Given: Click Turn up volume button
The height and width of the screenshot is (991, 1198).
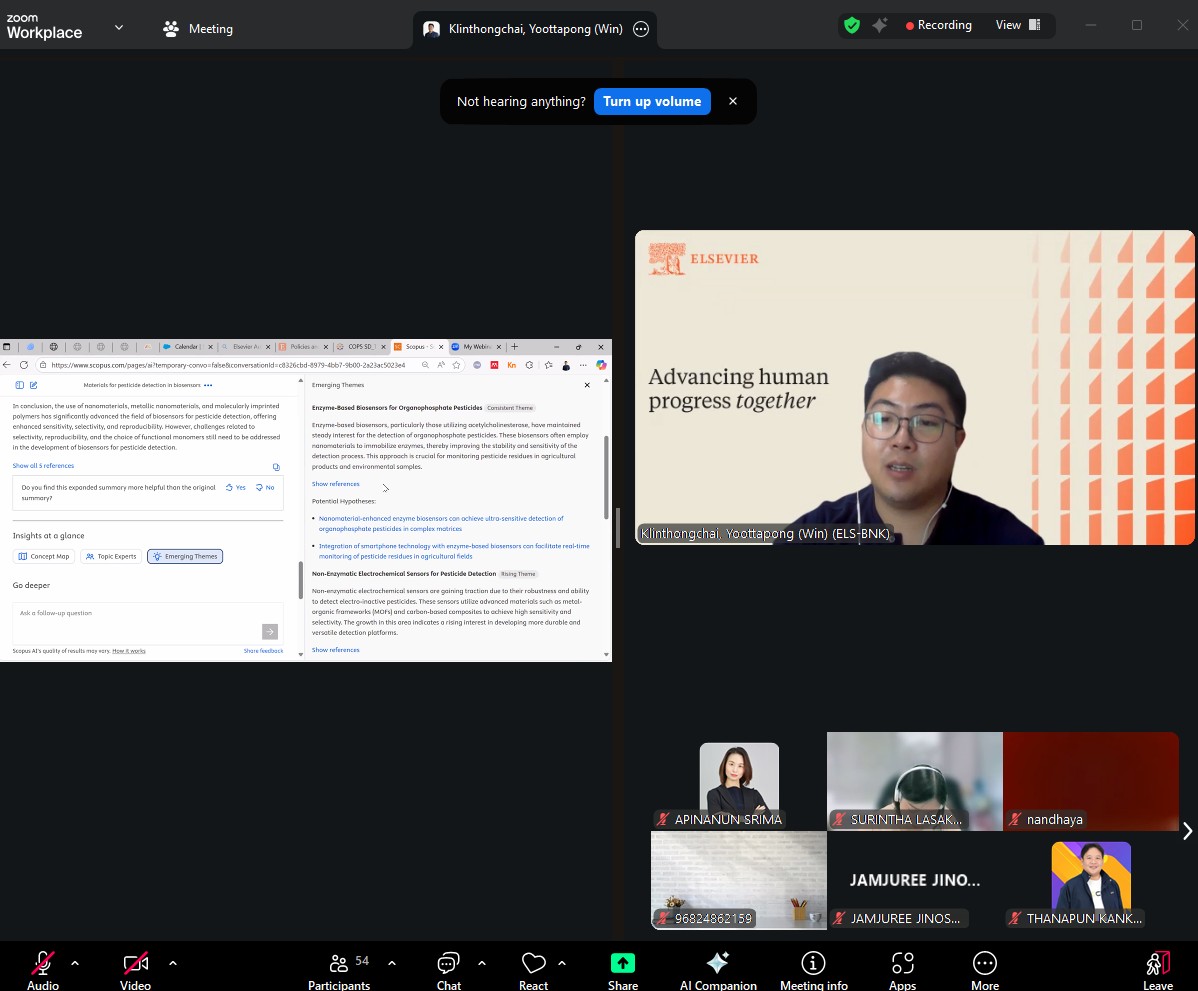Looking at the screenshot, I should tap(652, 101).
